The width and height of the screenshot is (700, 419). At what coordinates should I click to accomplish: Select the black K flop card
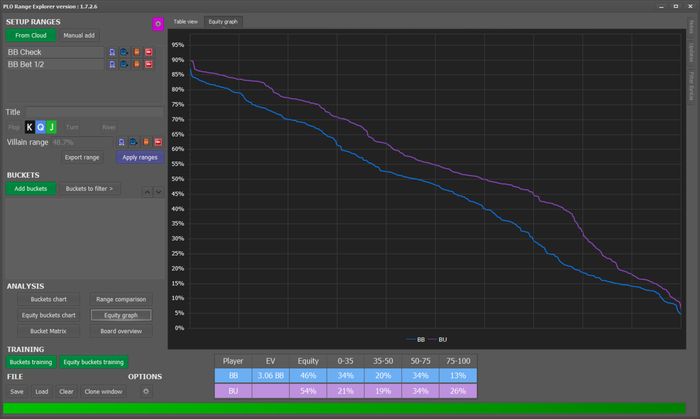tap(30, 127)
